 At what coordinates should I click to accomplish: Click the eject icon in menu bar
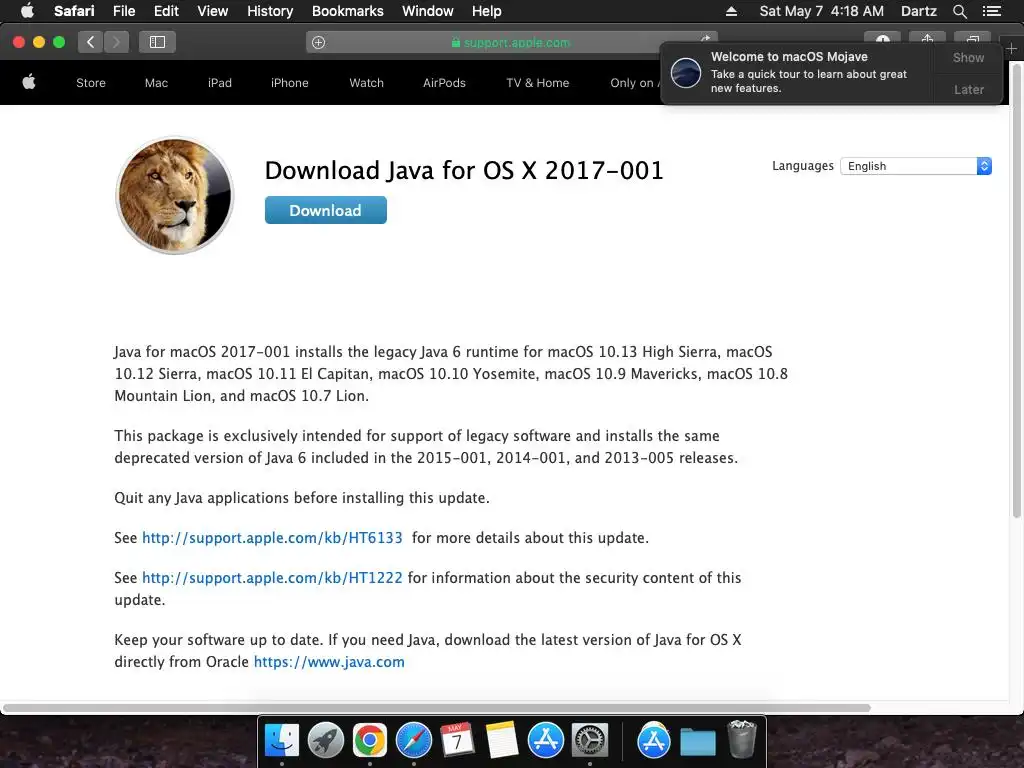(x=731, y=11)
